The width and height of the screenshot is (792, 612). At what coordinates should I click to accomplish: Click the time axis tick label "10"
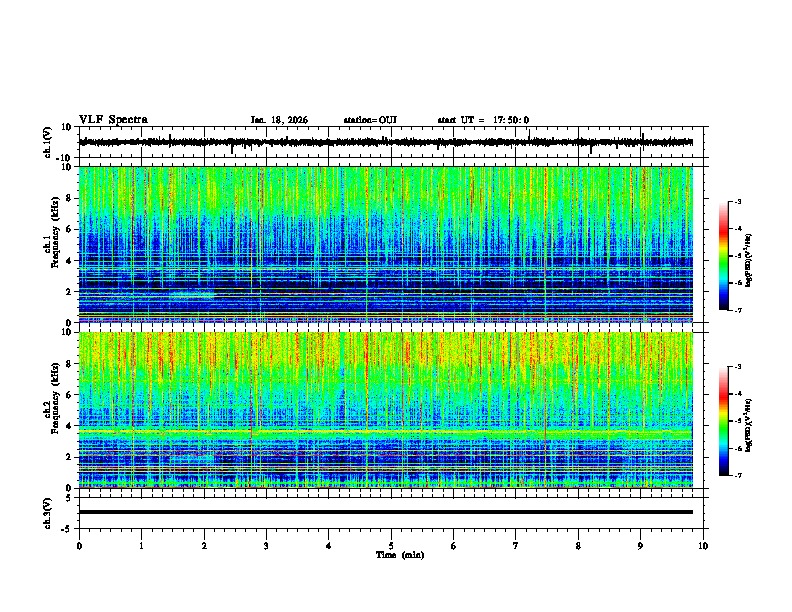703,546
